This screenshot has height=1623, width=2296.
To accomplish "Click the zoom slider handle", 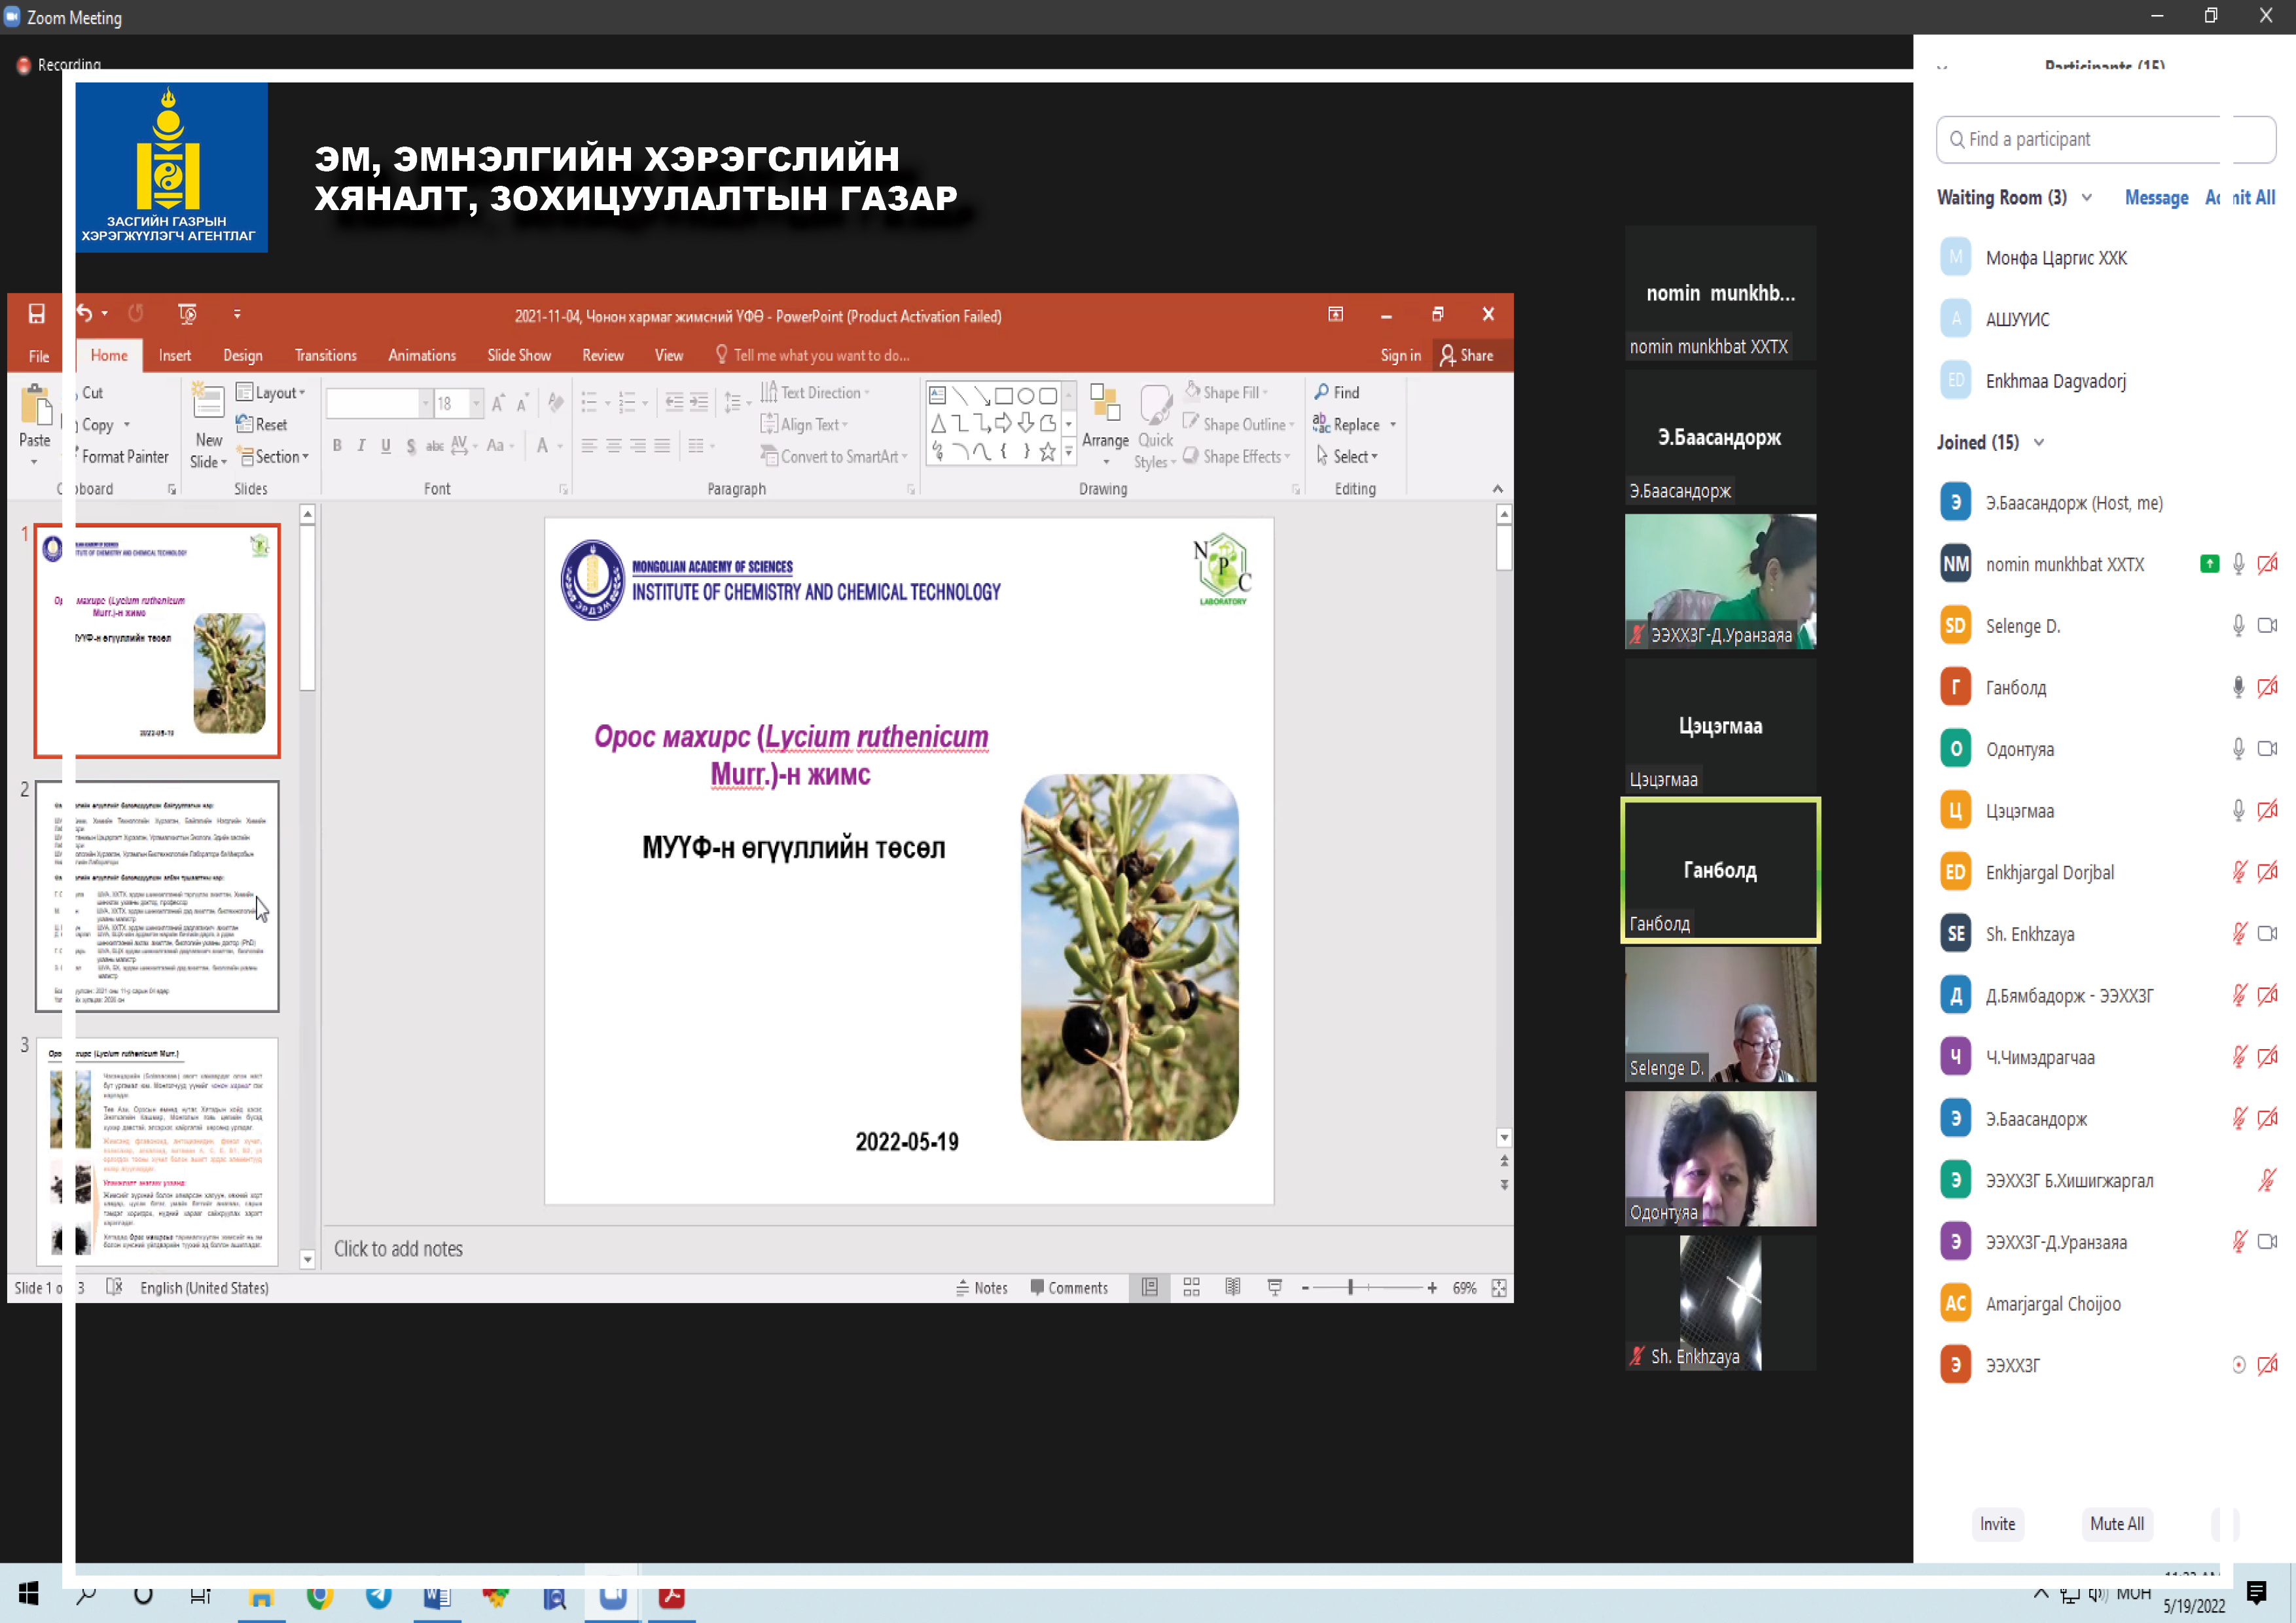I will point(1350,1288).
